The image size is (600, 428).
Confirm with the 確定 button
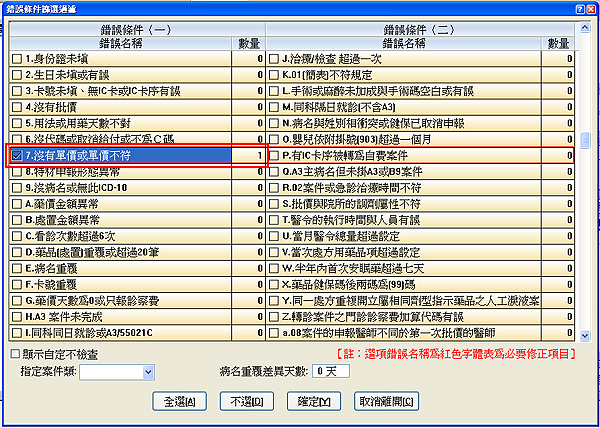point(315,401)
